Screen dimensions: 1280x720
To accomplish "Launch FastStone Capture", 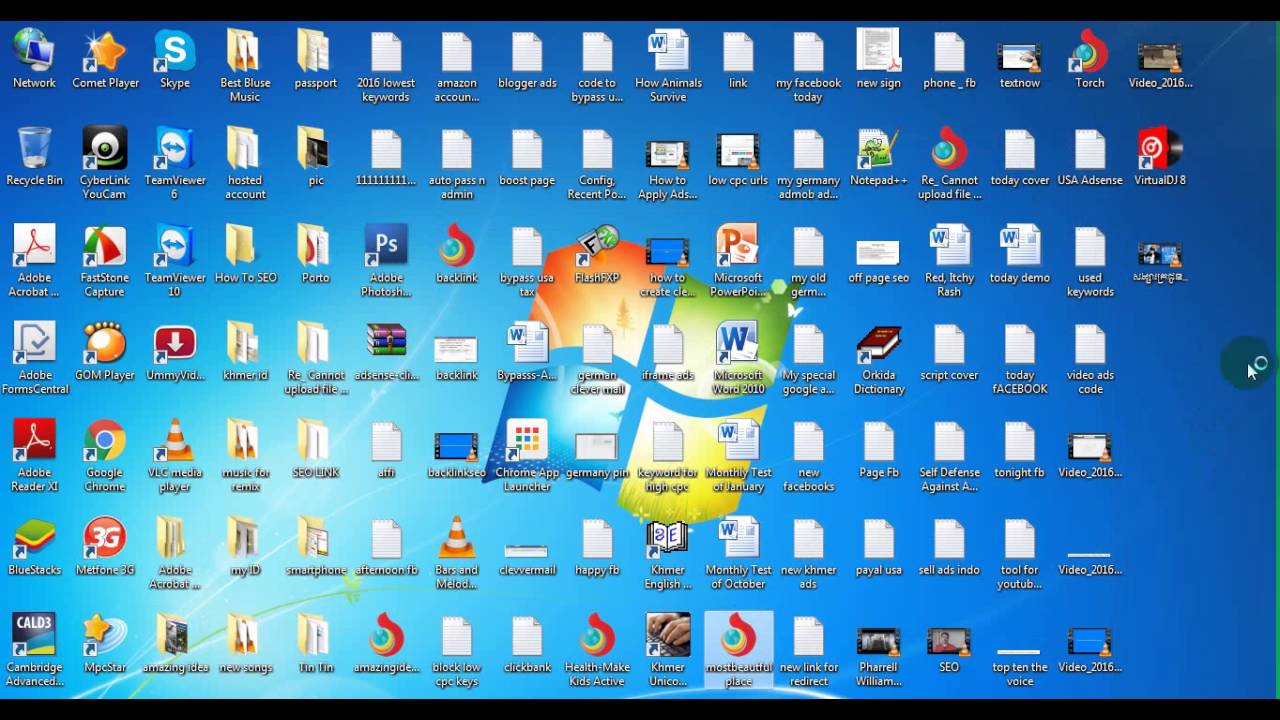I will [105, 262].
